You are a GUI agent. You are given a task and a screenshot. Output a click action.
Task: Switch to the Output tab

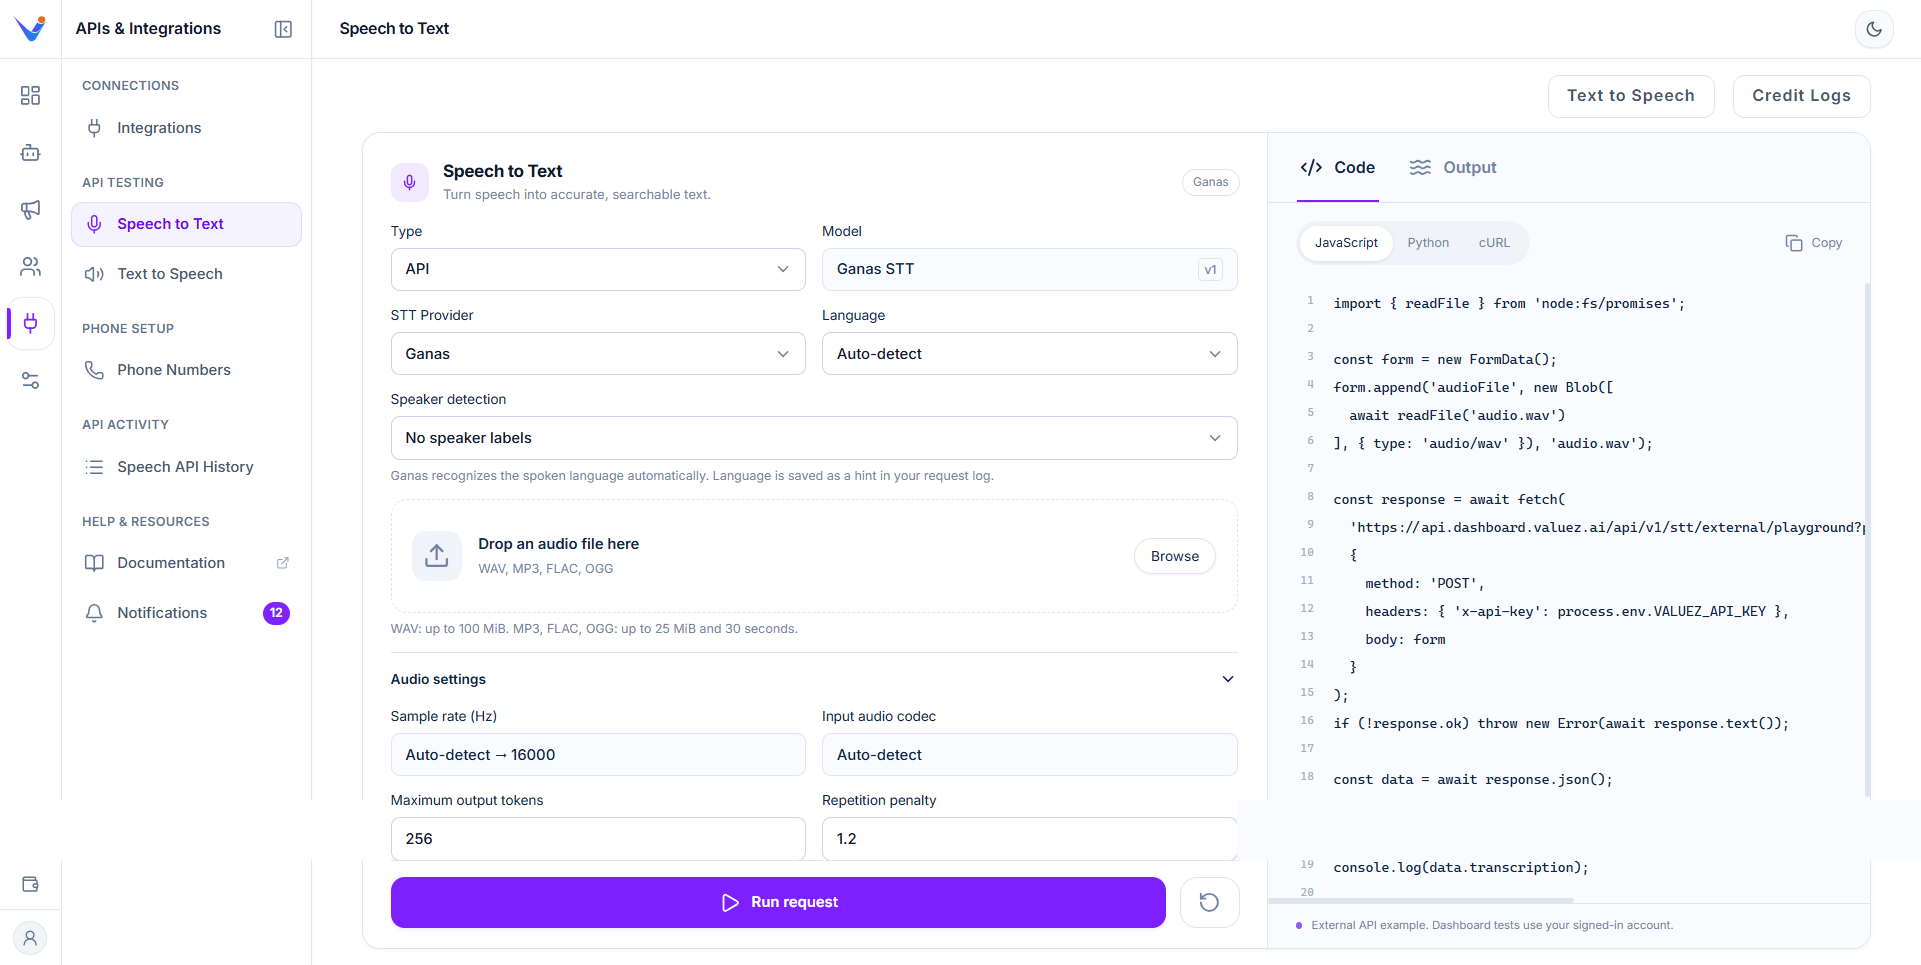coord(1453,168)
